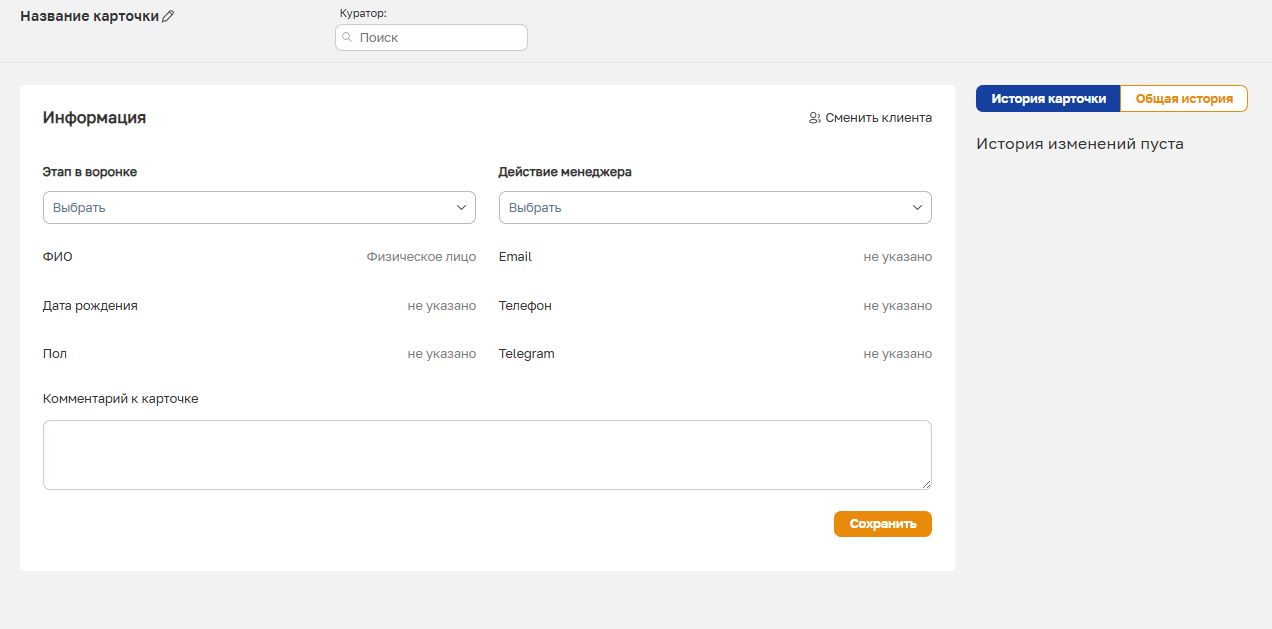Viewport: 1272px width, 629px height.
Task: Click the Физическое лицо value next to ФИО
Action: pyautogui.click(x=421, y=257)
